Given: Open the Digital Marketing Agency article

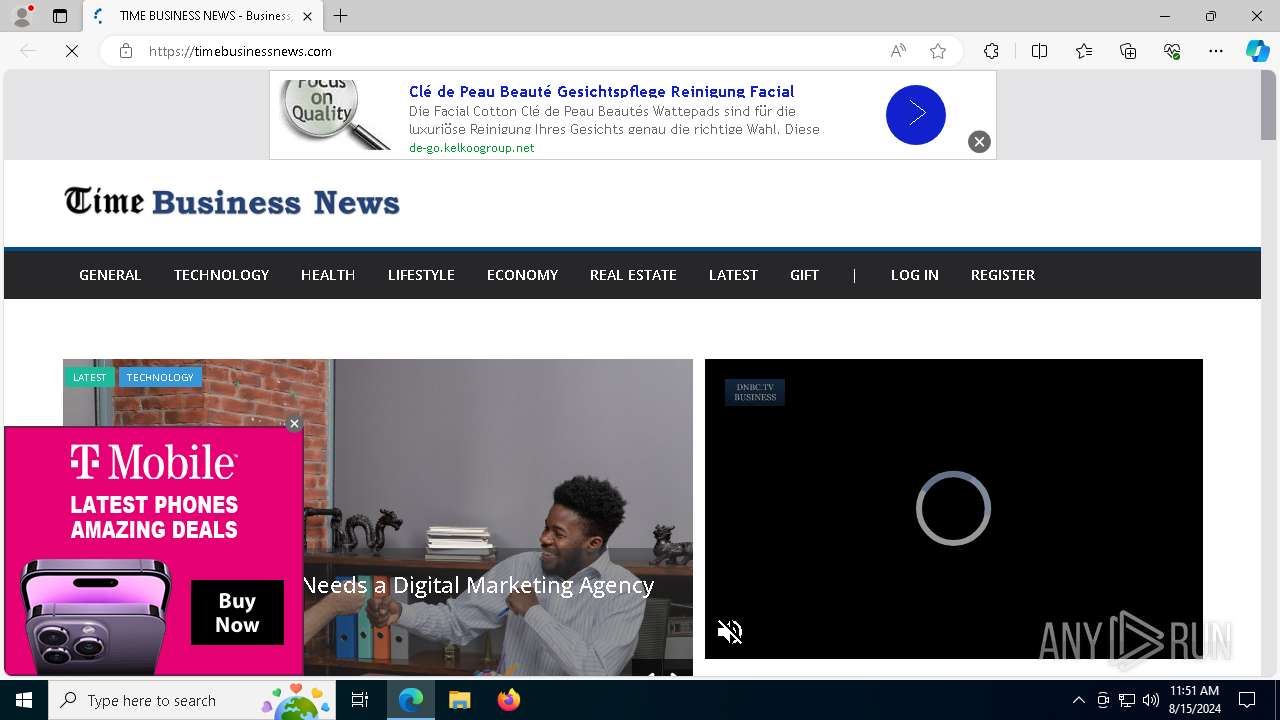Looking at the screenshot, I should click(478, 585).
